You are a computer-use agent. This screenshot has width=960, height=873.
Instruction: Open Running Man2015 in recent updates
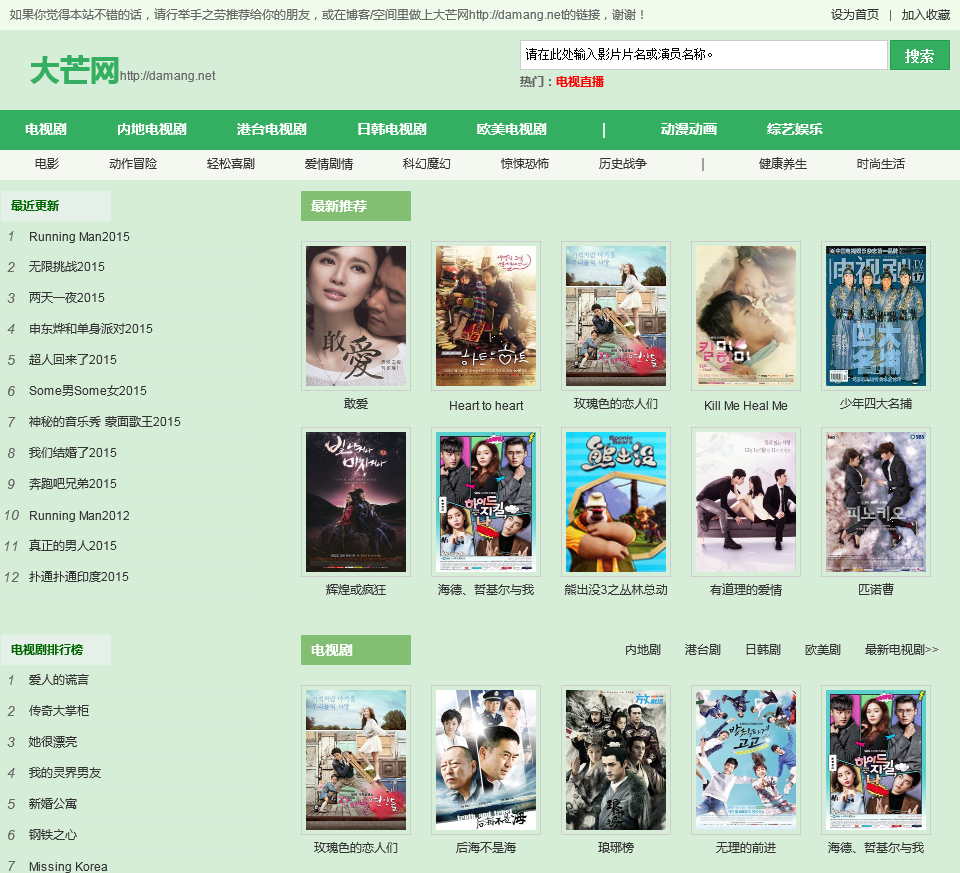(80, 236)
